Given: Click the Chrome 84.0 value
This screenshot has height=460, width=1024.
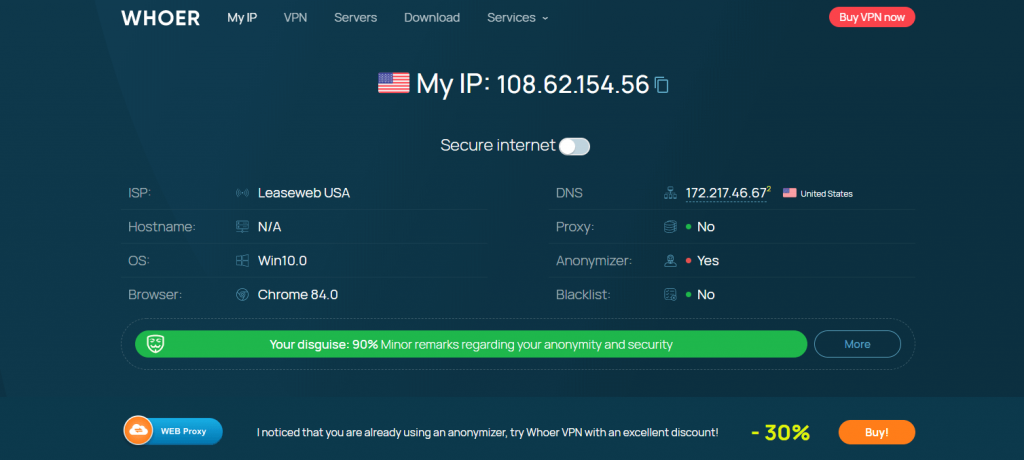Looking at the screenshot, I should [298, 295].
